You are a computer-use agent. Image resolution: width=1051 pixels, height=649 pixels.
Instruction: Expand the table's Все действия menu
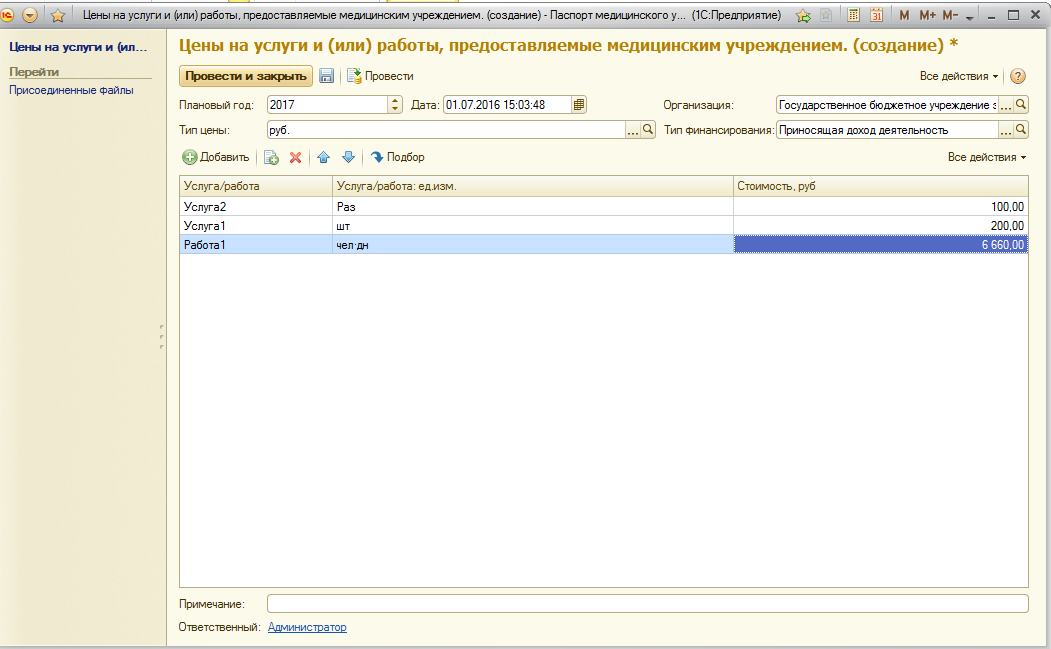[986, 157]
